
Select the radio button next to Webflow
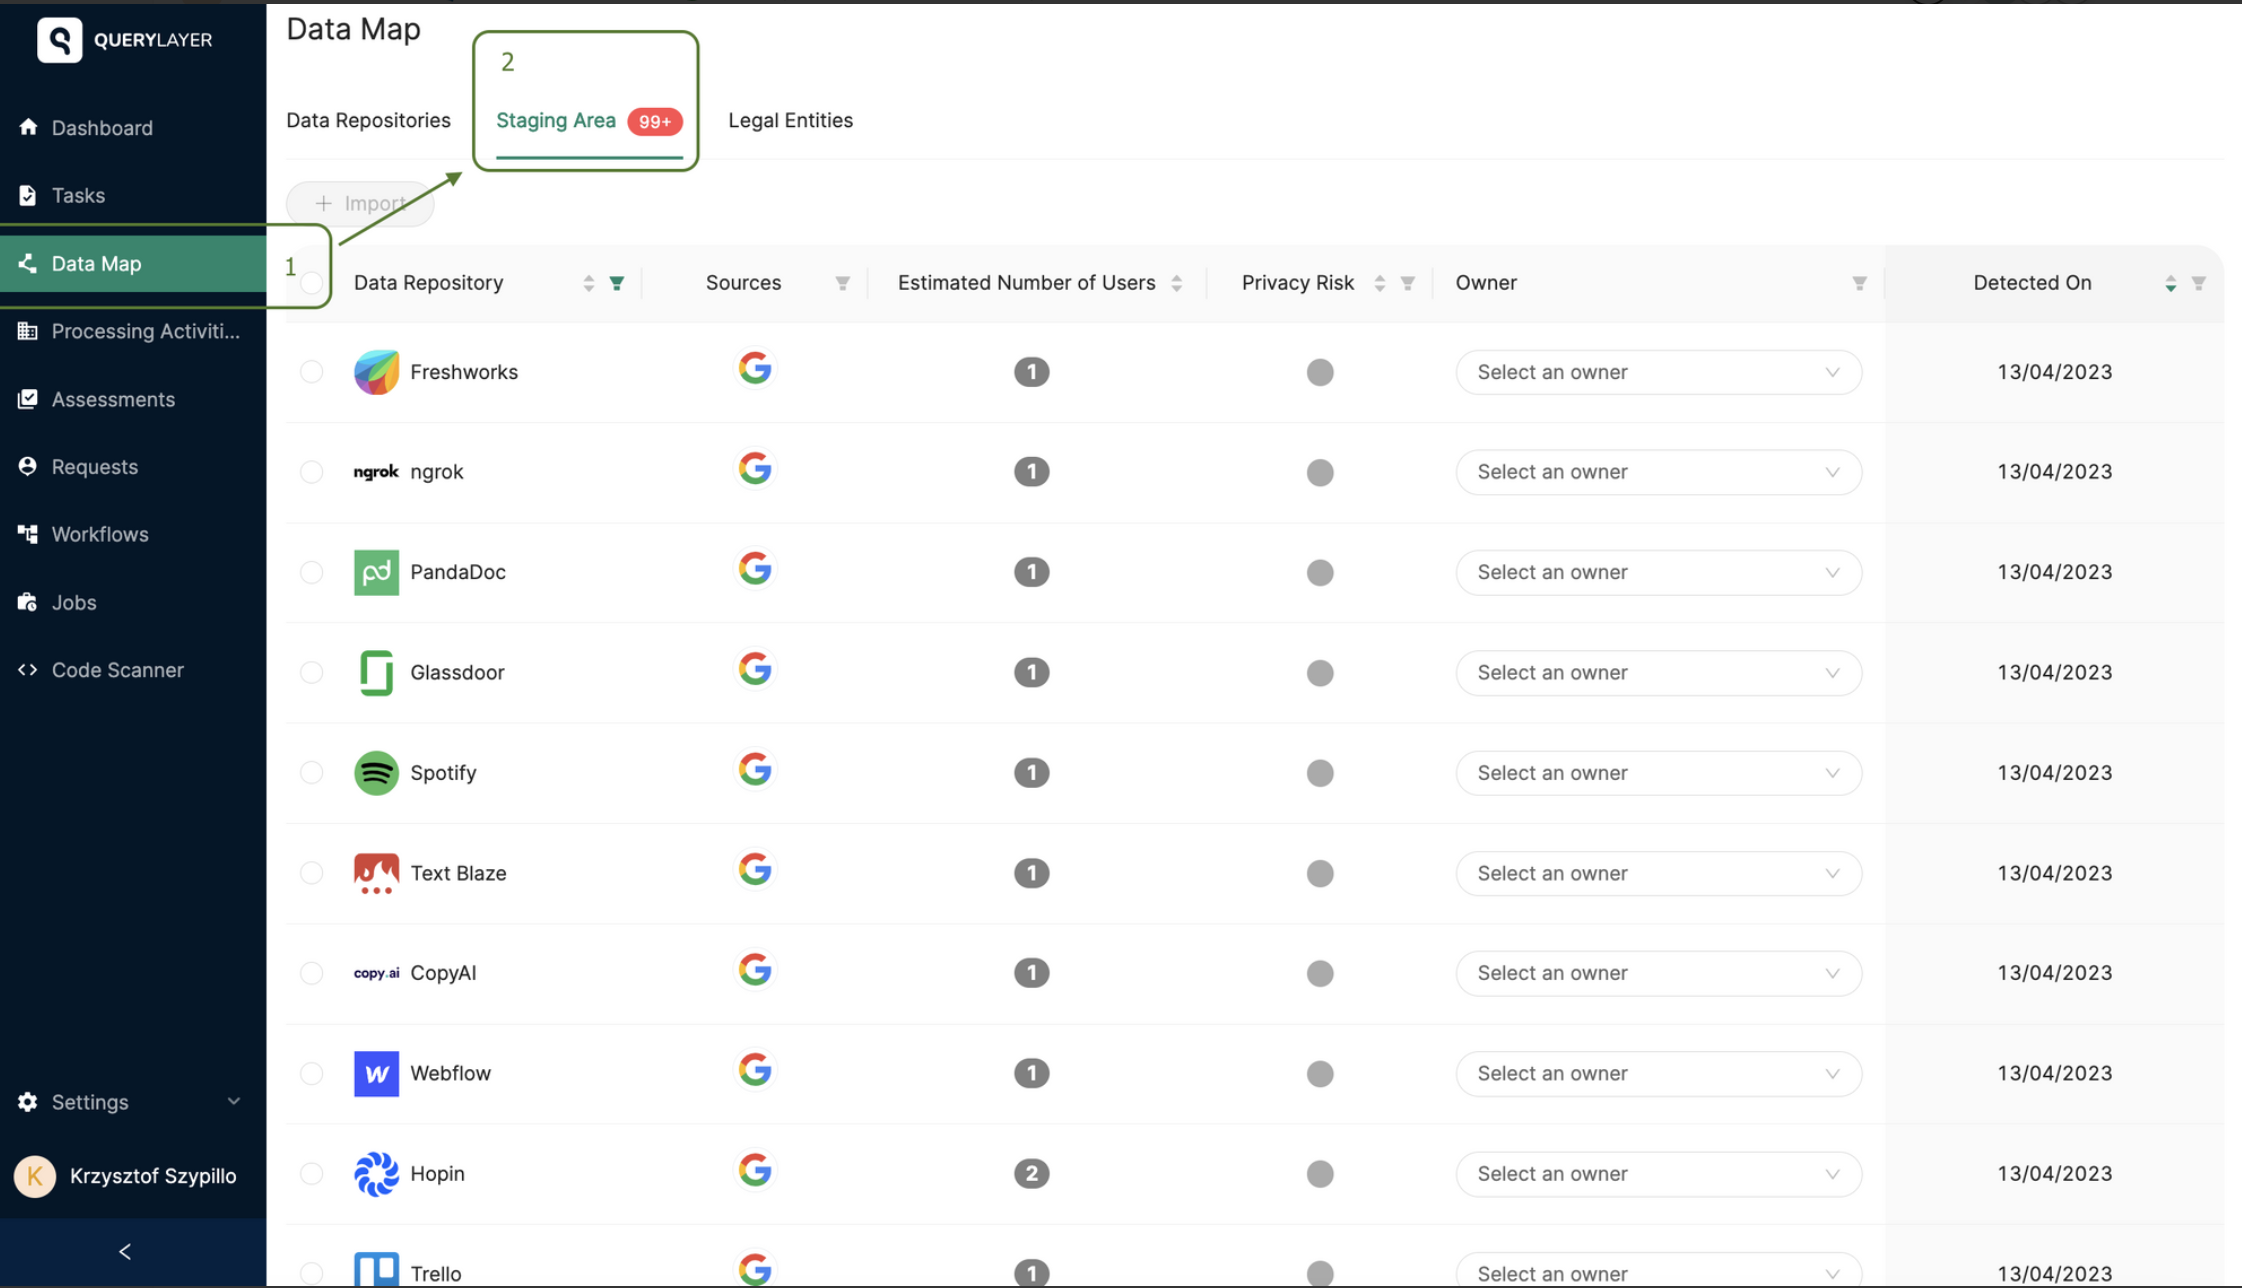click(x=311, y=1073)
